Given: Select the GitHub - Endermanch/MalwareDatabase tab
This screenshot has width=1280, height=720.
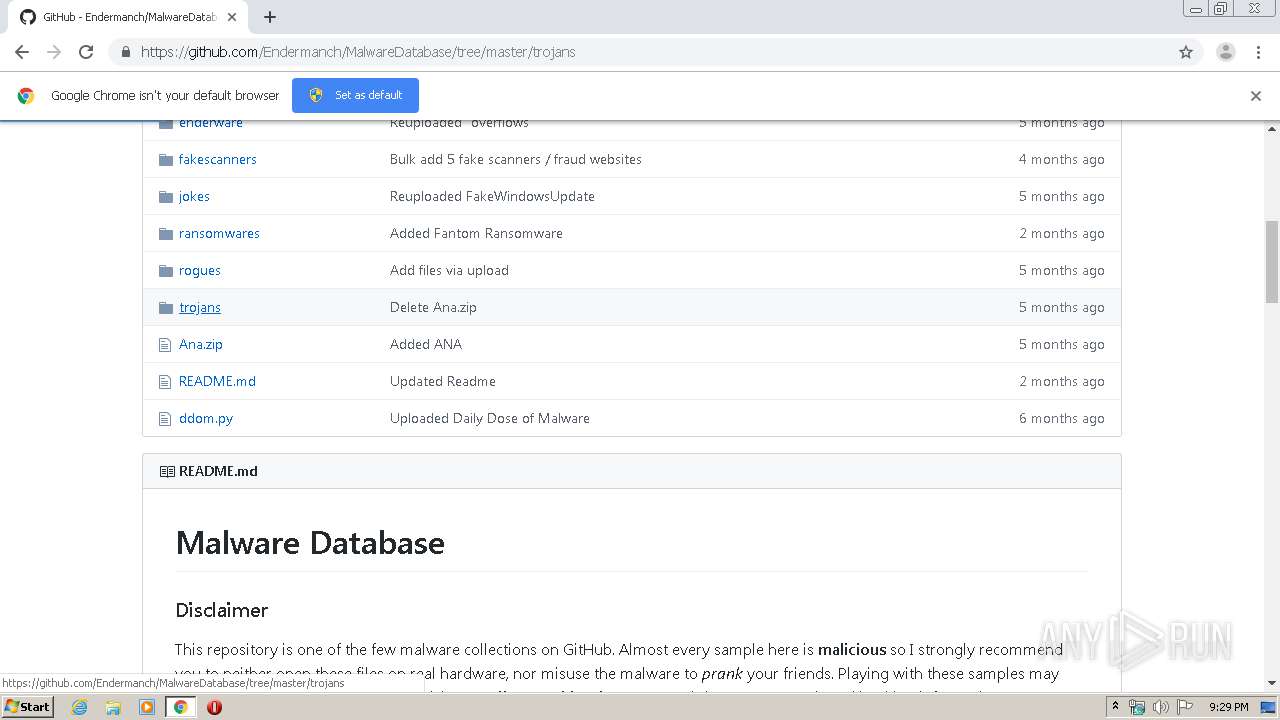Looking at the screenshot, I should [x=128, y=17].
